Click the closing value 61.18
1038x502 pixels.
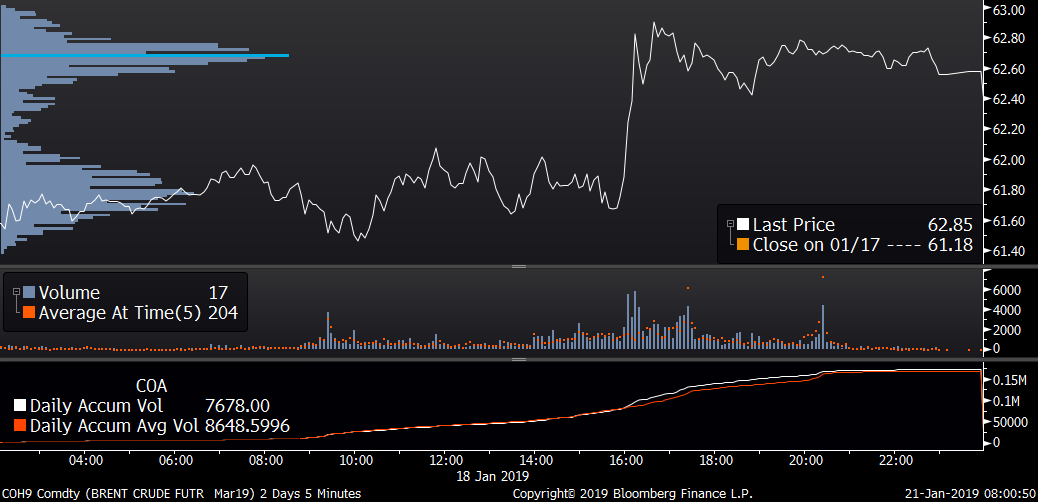coord(950,244)
